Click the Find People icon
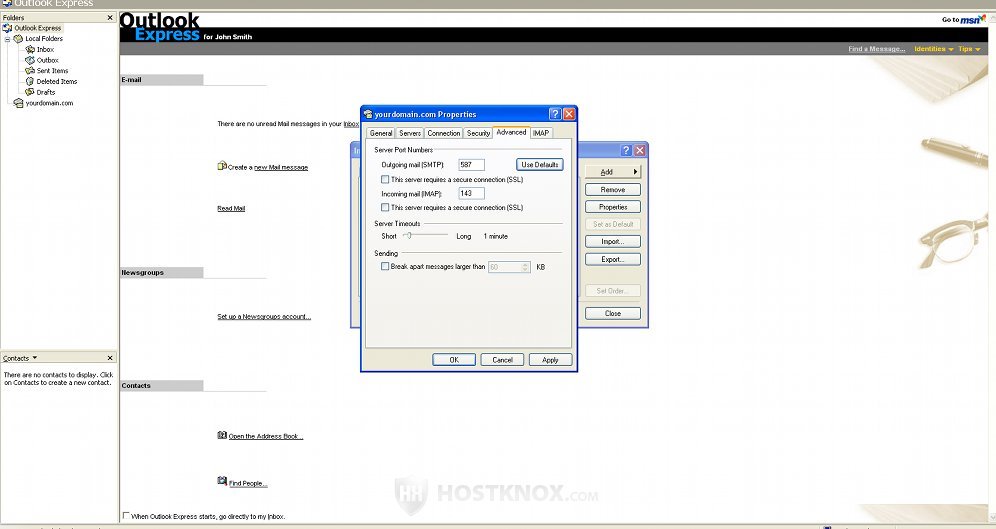This screenshot has width=996, height=529. (x=222, y=481)
